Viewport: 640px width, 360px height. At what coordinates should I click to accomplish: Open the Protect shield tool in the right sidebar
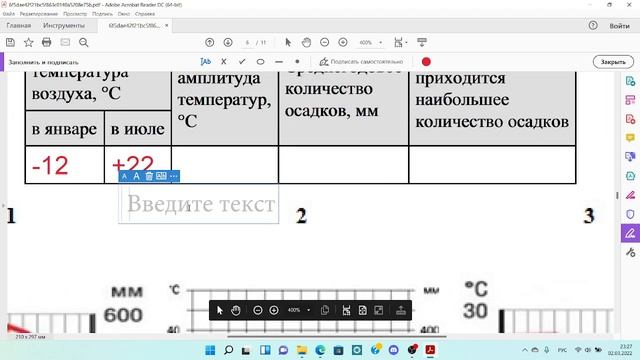pos(630,214)
